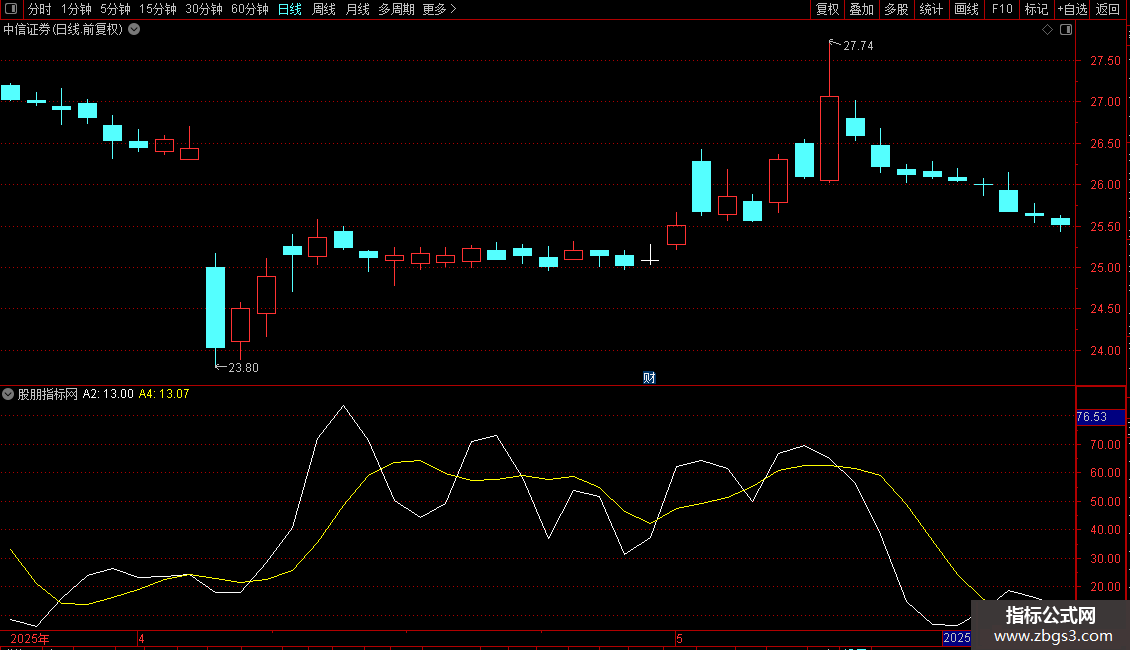Viewport: 1130px width, 650px height.
Task: Switch to 分时 intraday view
Action: 40,9
